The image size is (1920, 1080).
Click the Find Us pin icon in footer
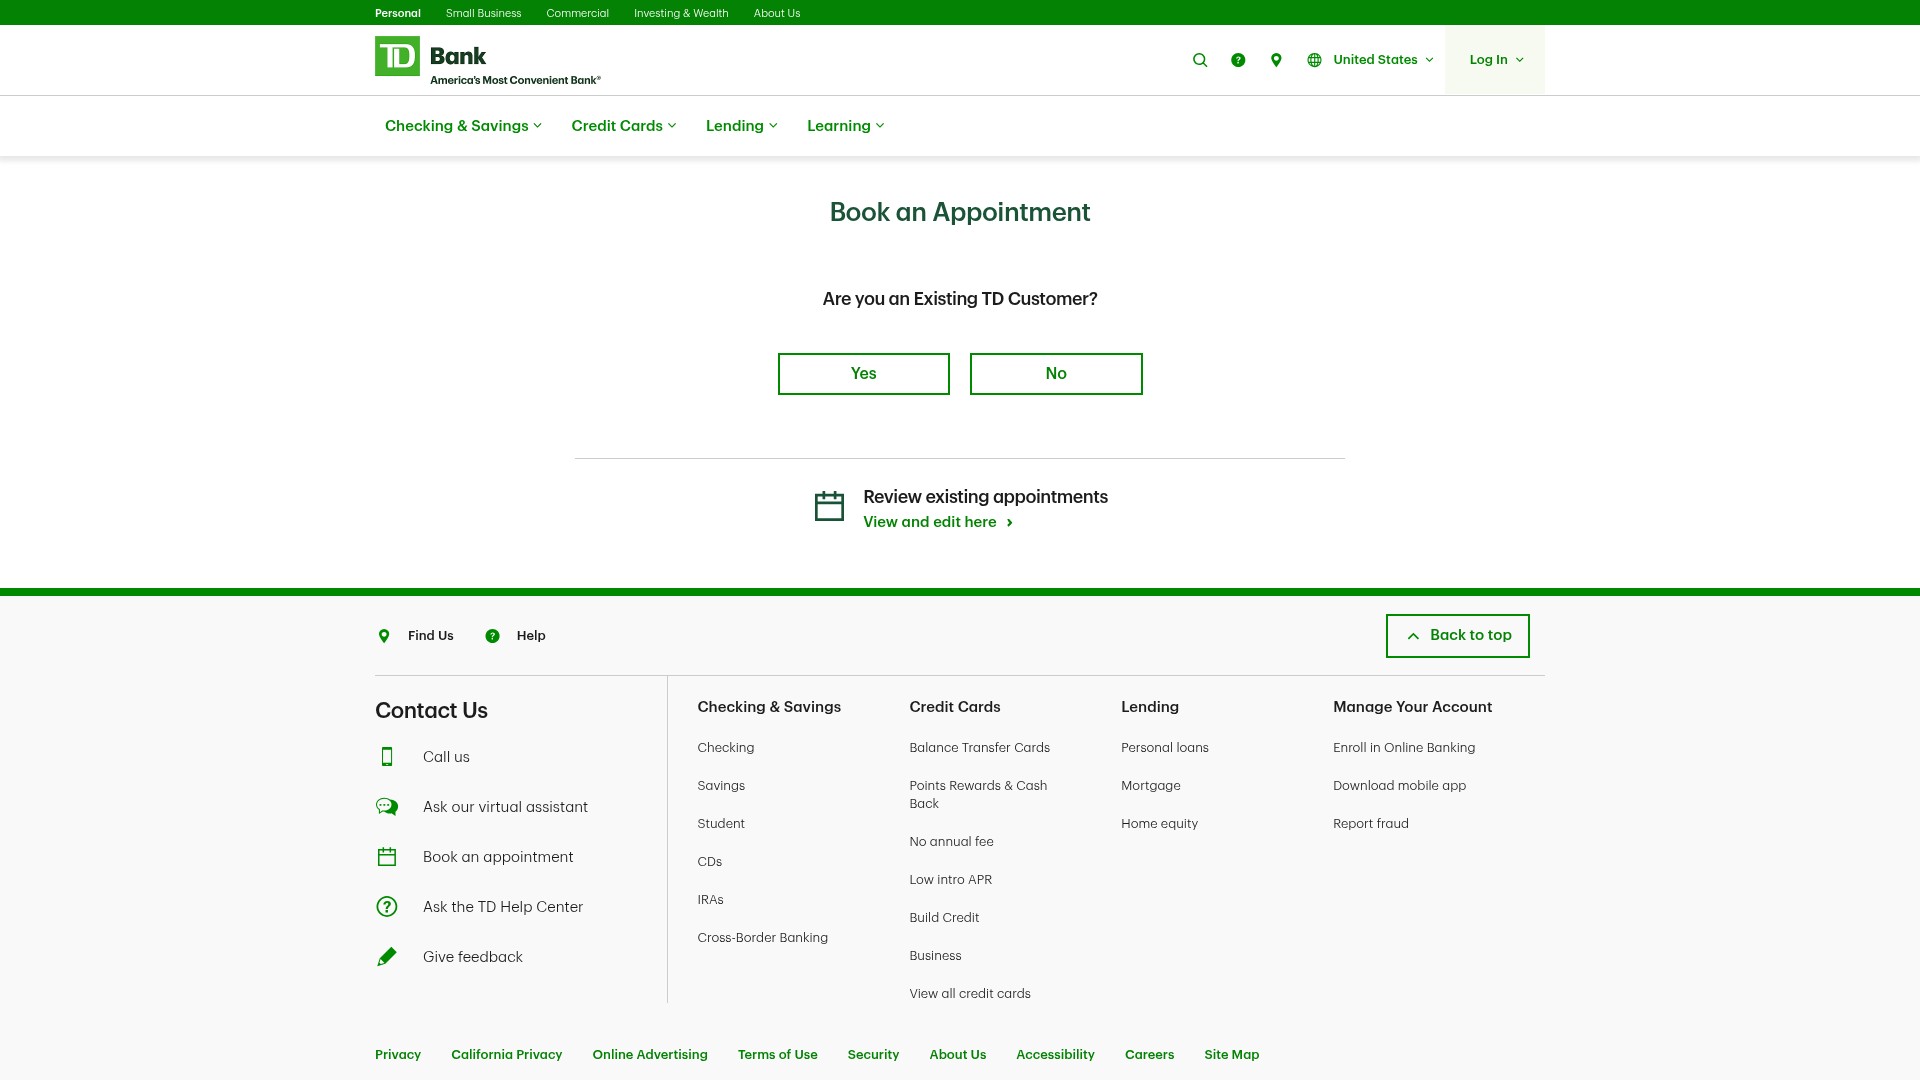pos(384,636)
